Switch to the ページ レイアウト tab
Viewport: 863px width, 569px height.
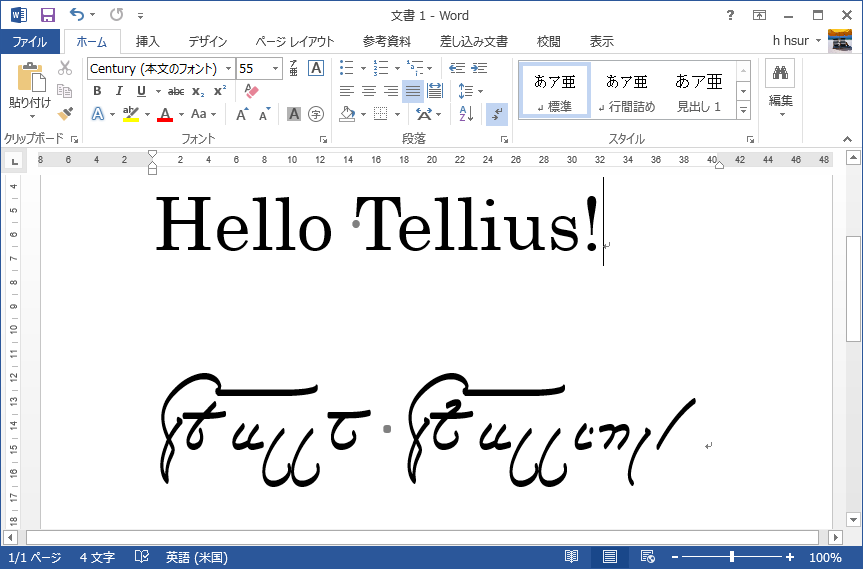pos(294,42)
